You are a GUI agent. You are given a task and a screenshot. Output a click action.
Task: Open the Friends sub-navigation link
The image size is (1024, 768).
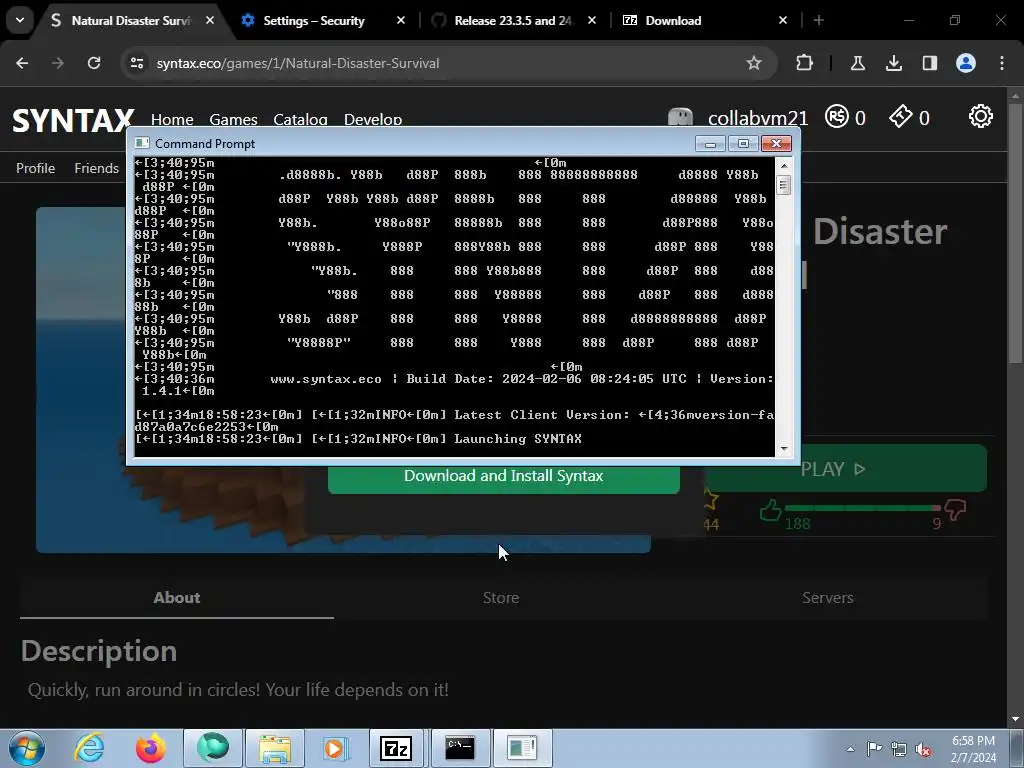(x=97, y=168)
